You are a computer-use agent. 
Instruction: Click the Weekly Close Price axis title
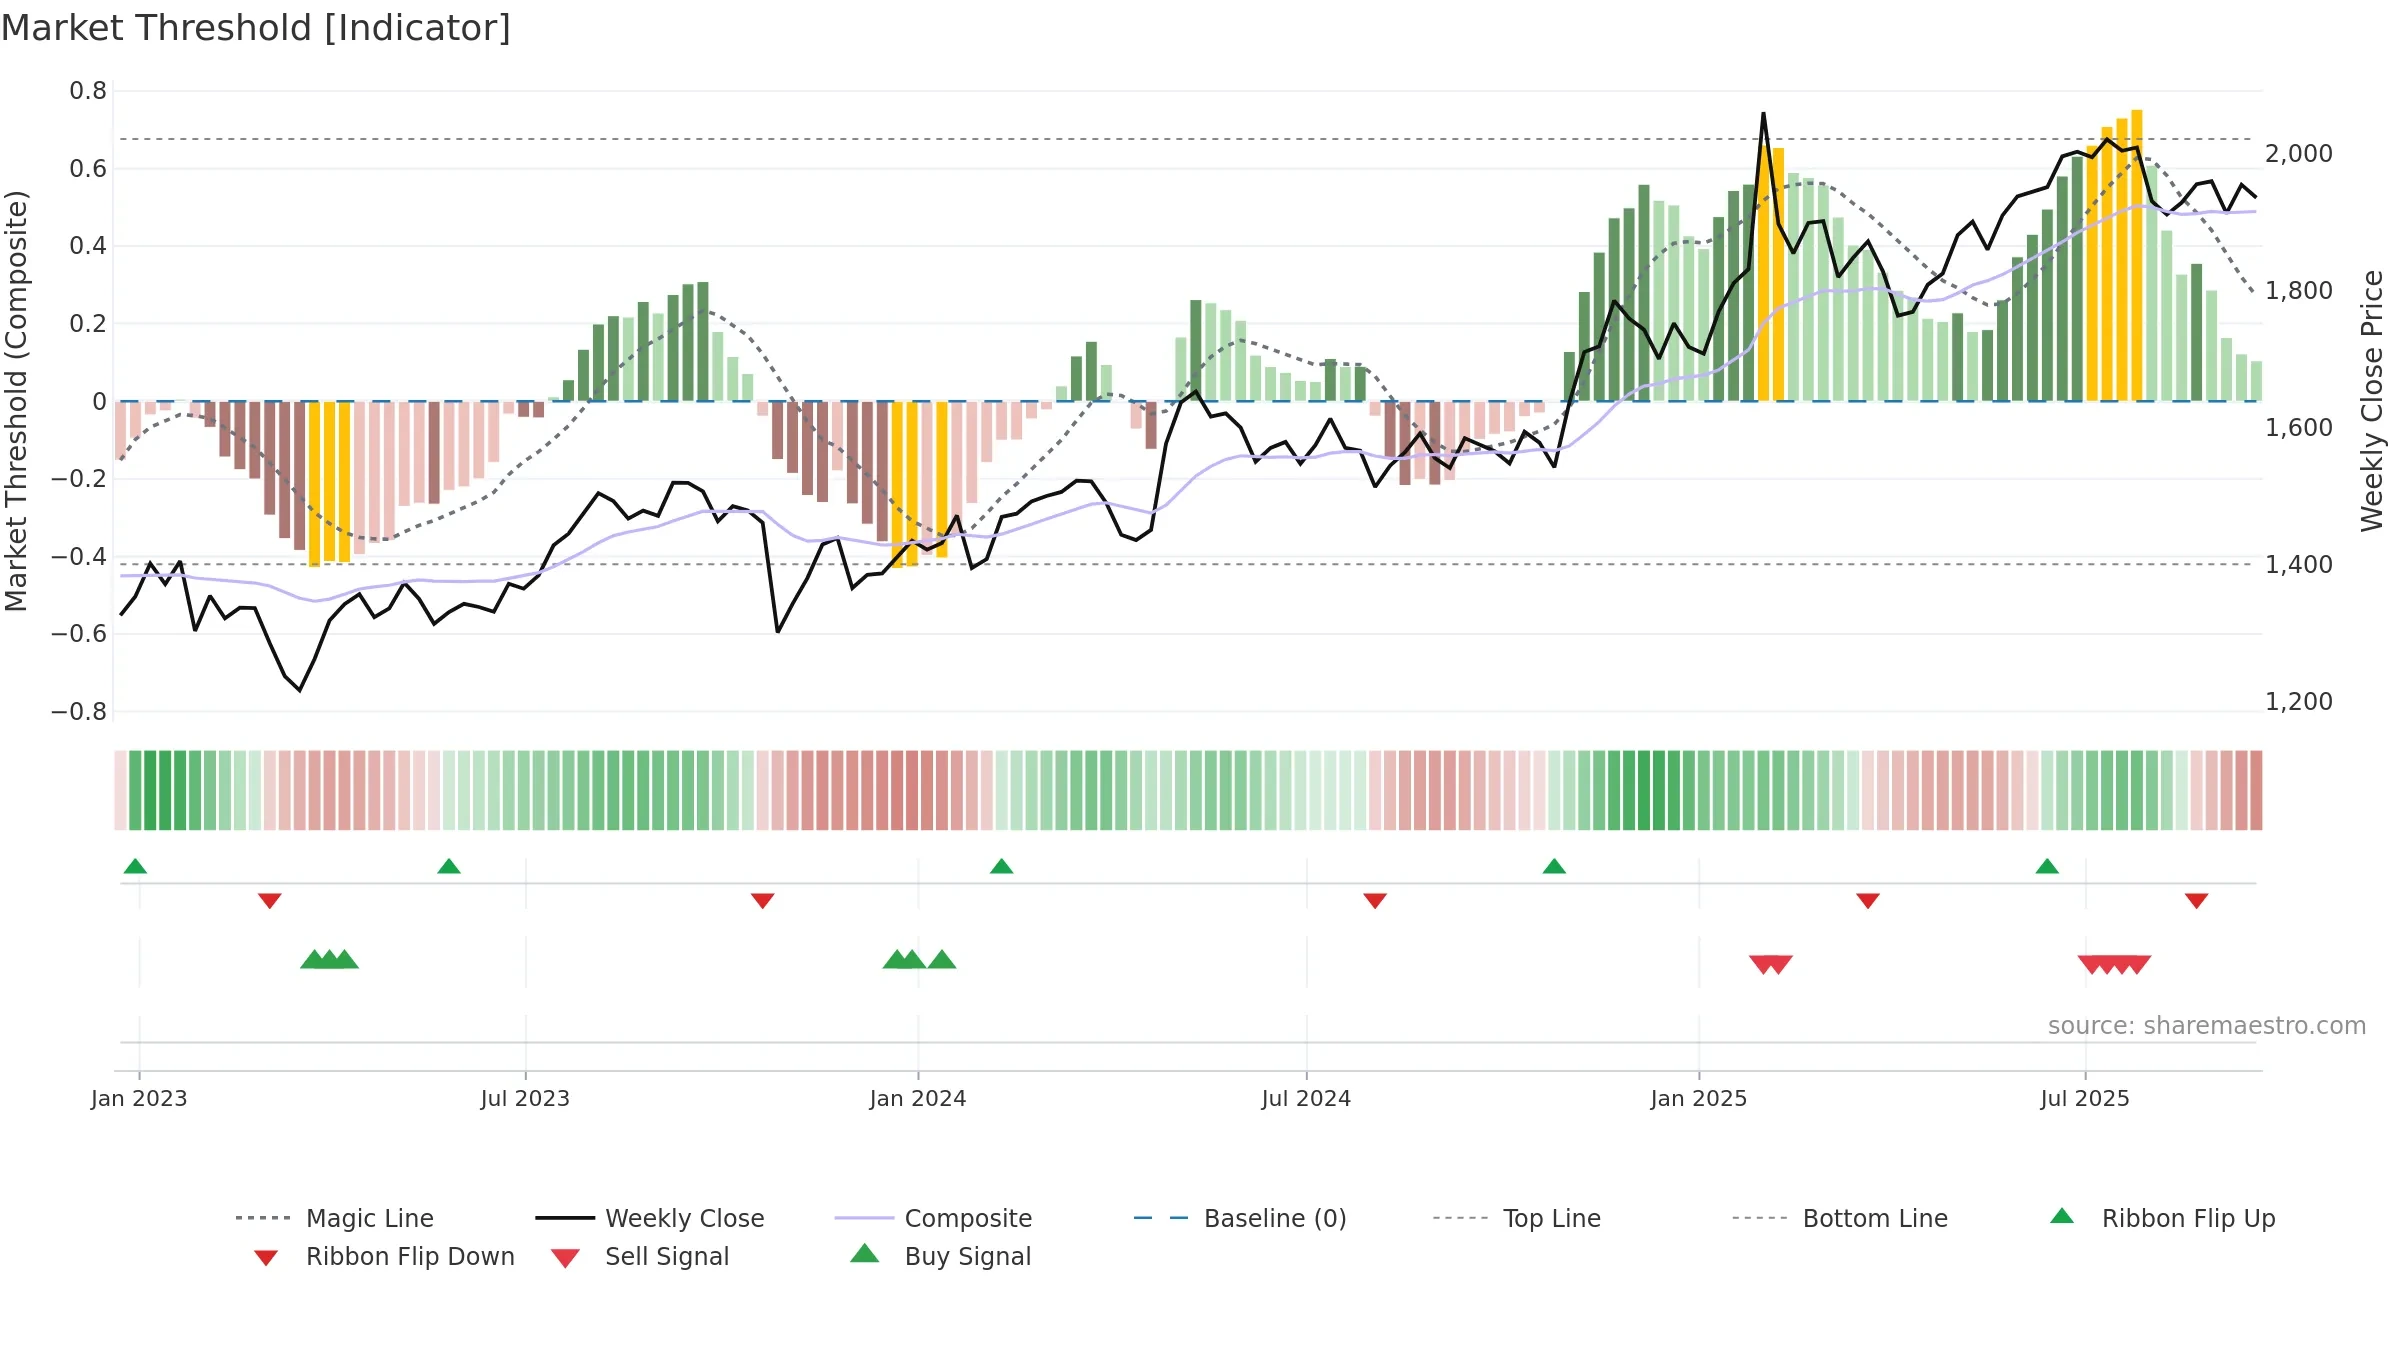pos(2372,401)
